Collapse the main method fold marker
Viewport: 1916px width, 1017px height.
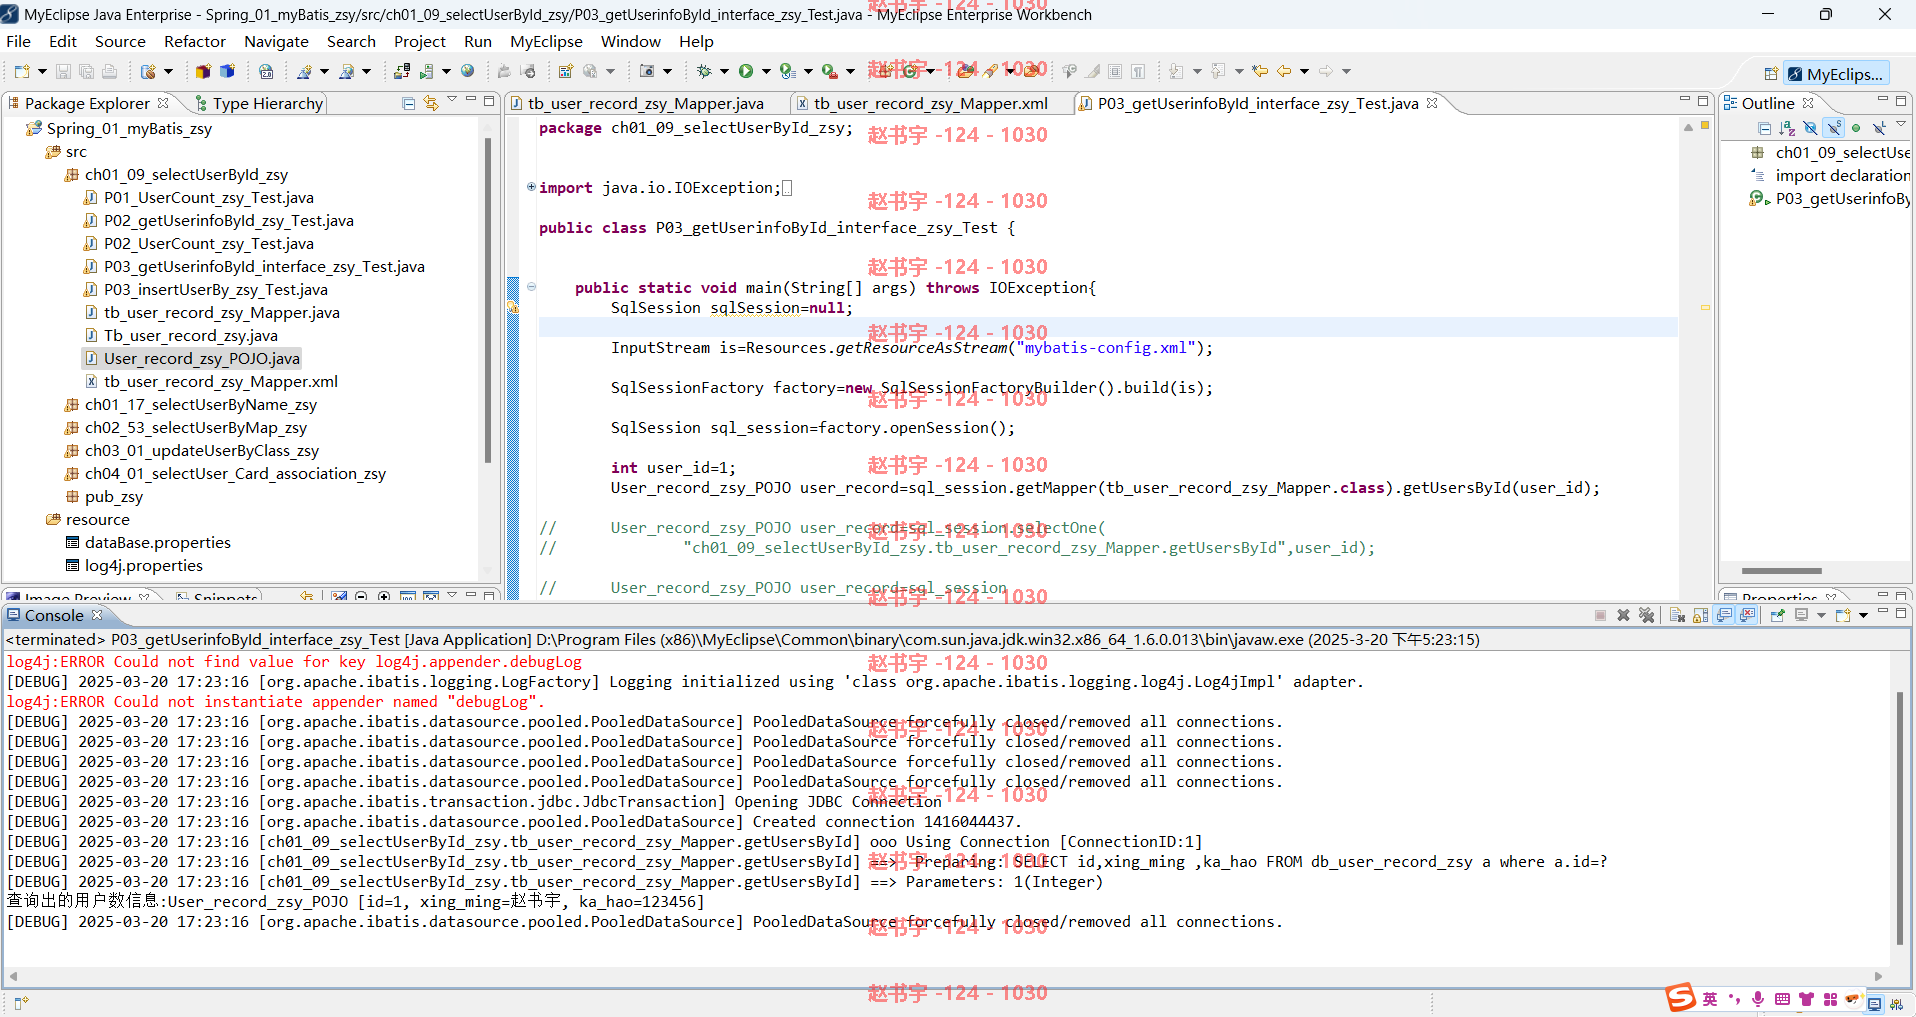pos(531,287)
